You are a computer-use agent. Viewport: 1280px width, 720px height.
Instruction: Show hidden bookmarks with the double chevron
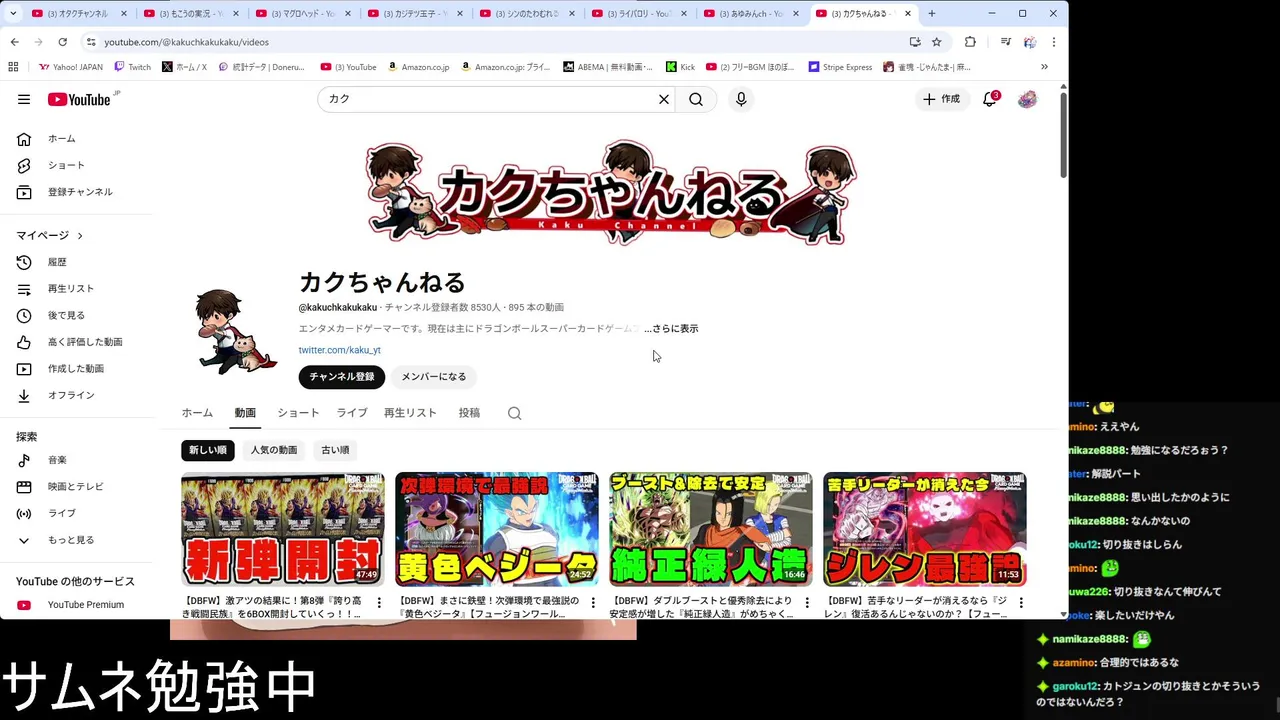1045,67
